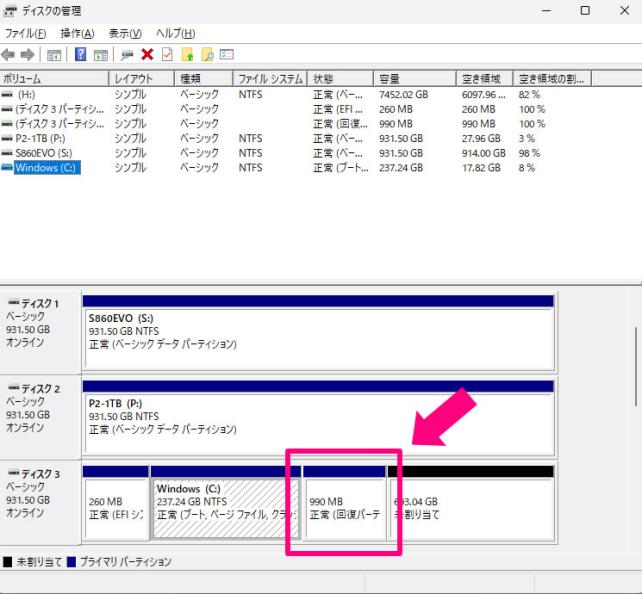
Task: Click the blue プライマリ パーティション legend swatch
Action: (72, 562)
